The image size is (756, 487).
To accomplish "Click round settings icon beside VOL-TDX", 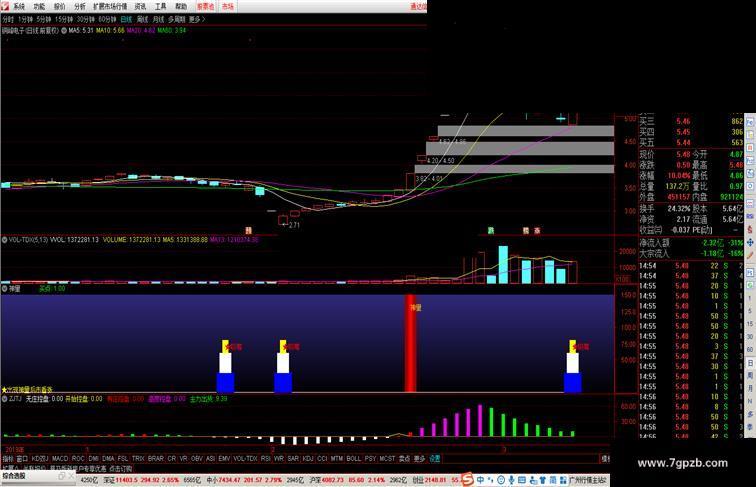I will (x=4, y=239).
